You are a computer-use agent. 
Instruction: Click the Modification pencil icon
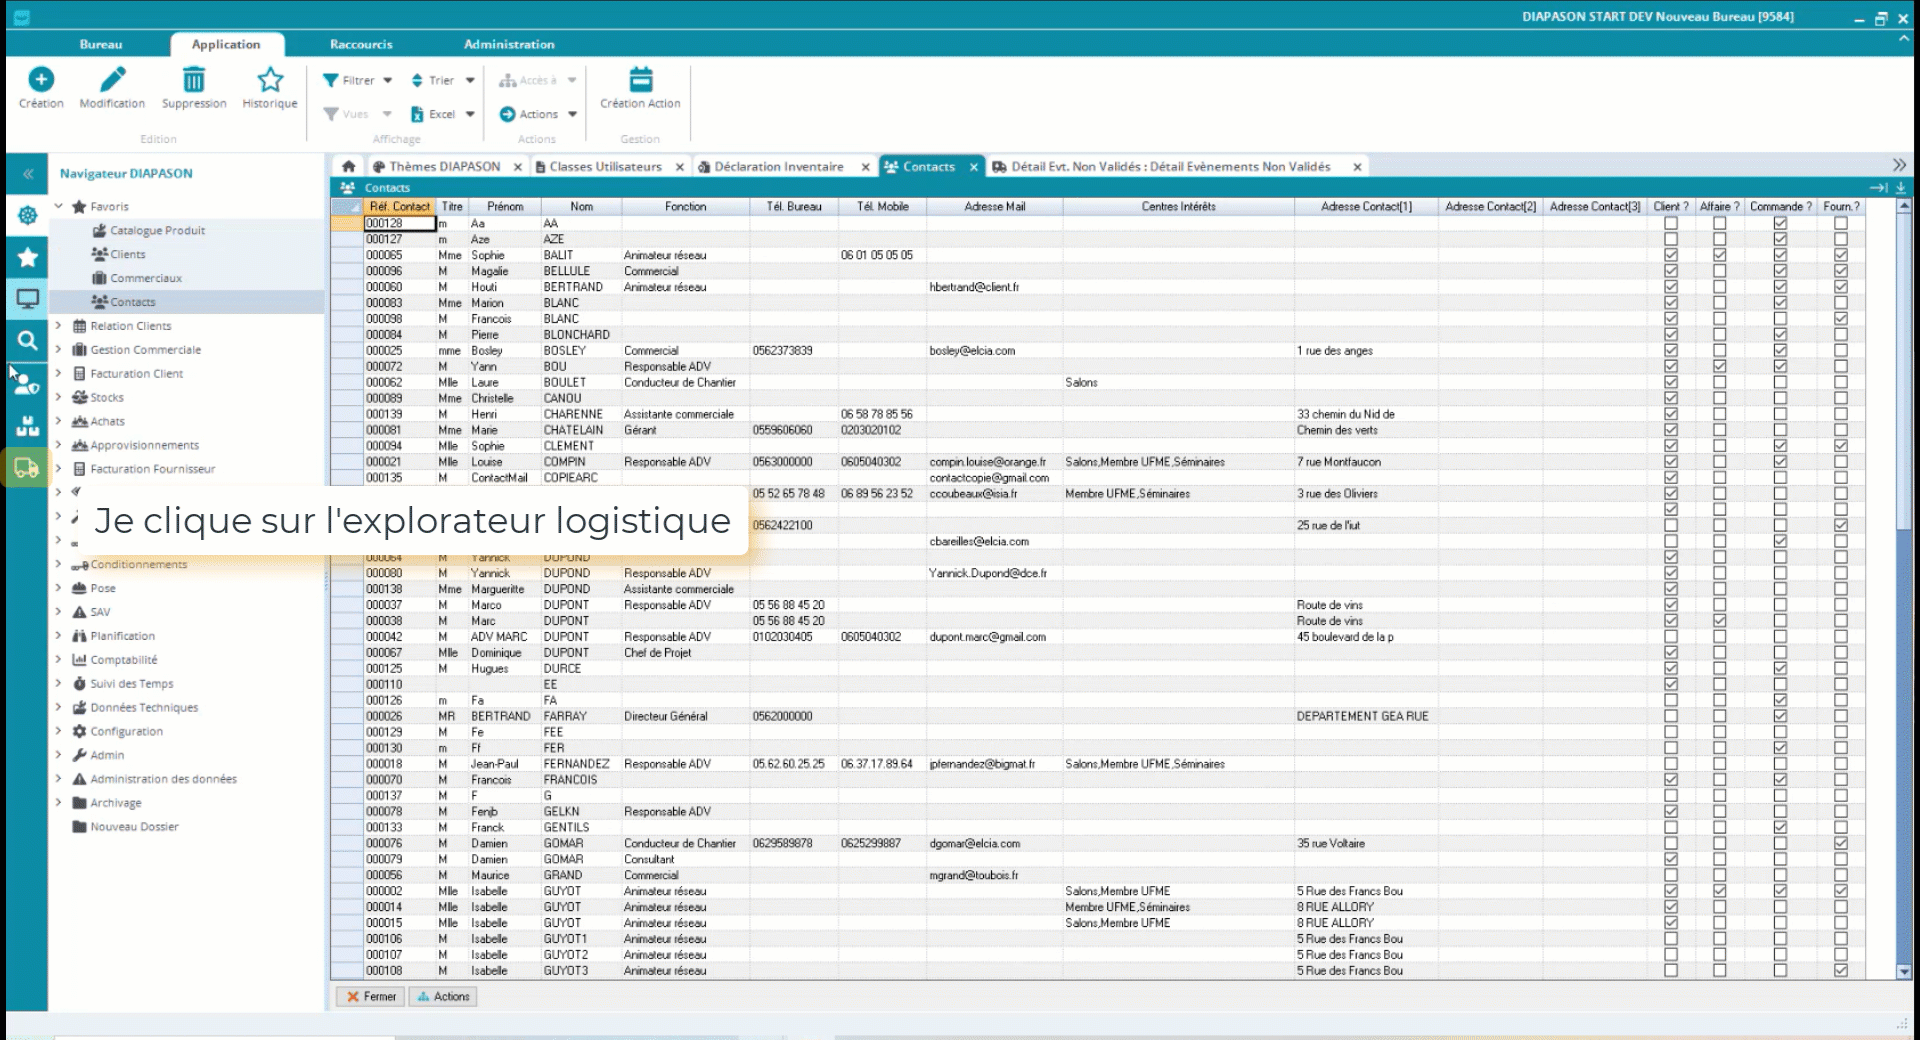[x=112, y=80]
